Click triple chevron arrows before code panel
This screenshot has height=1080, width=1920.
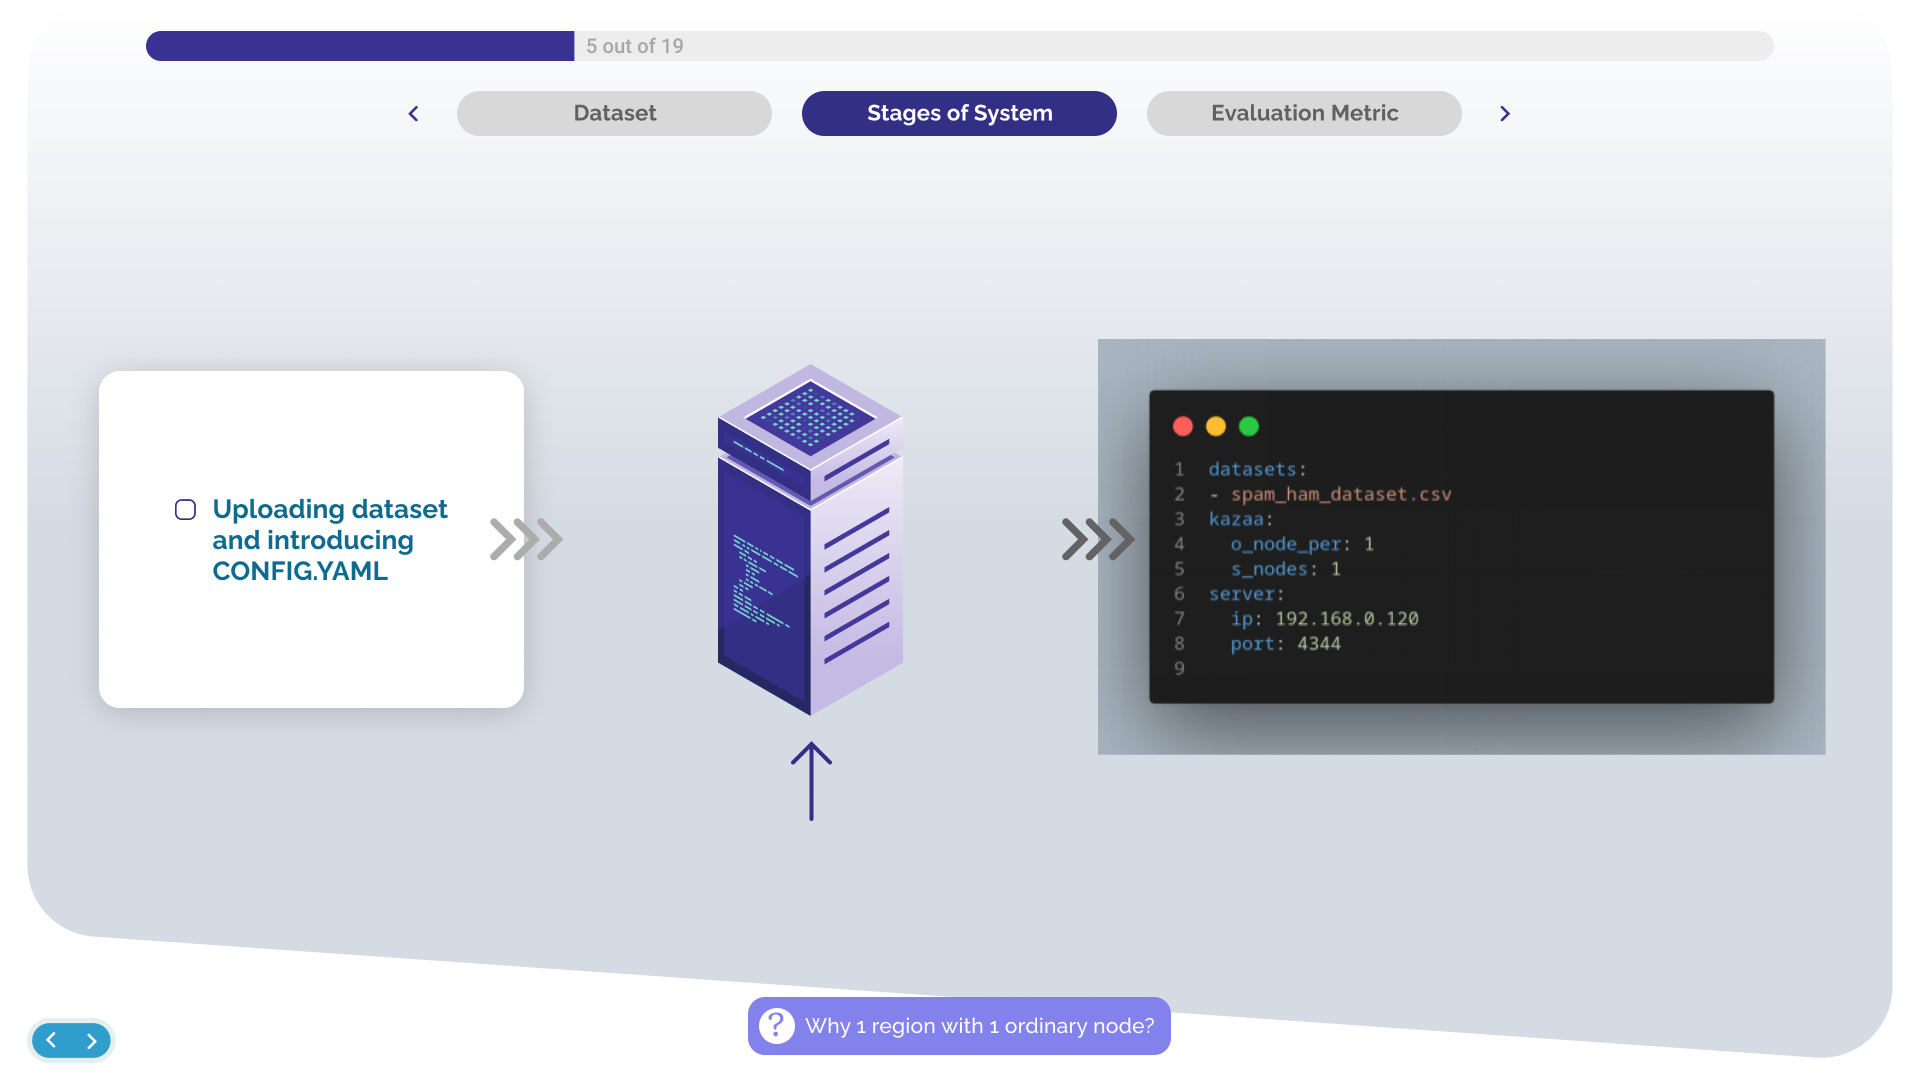1097,539
